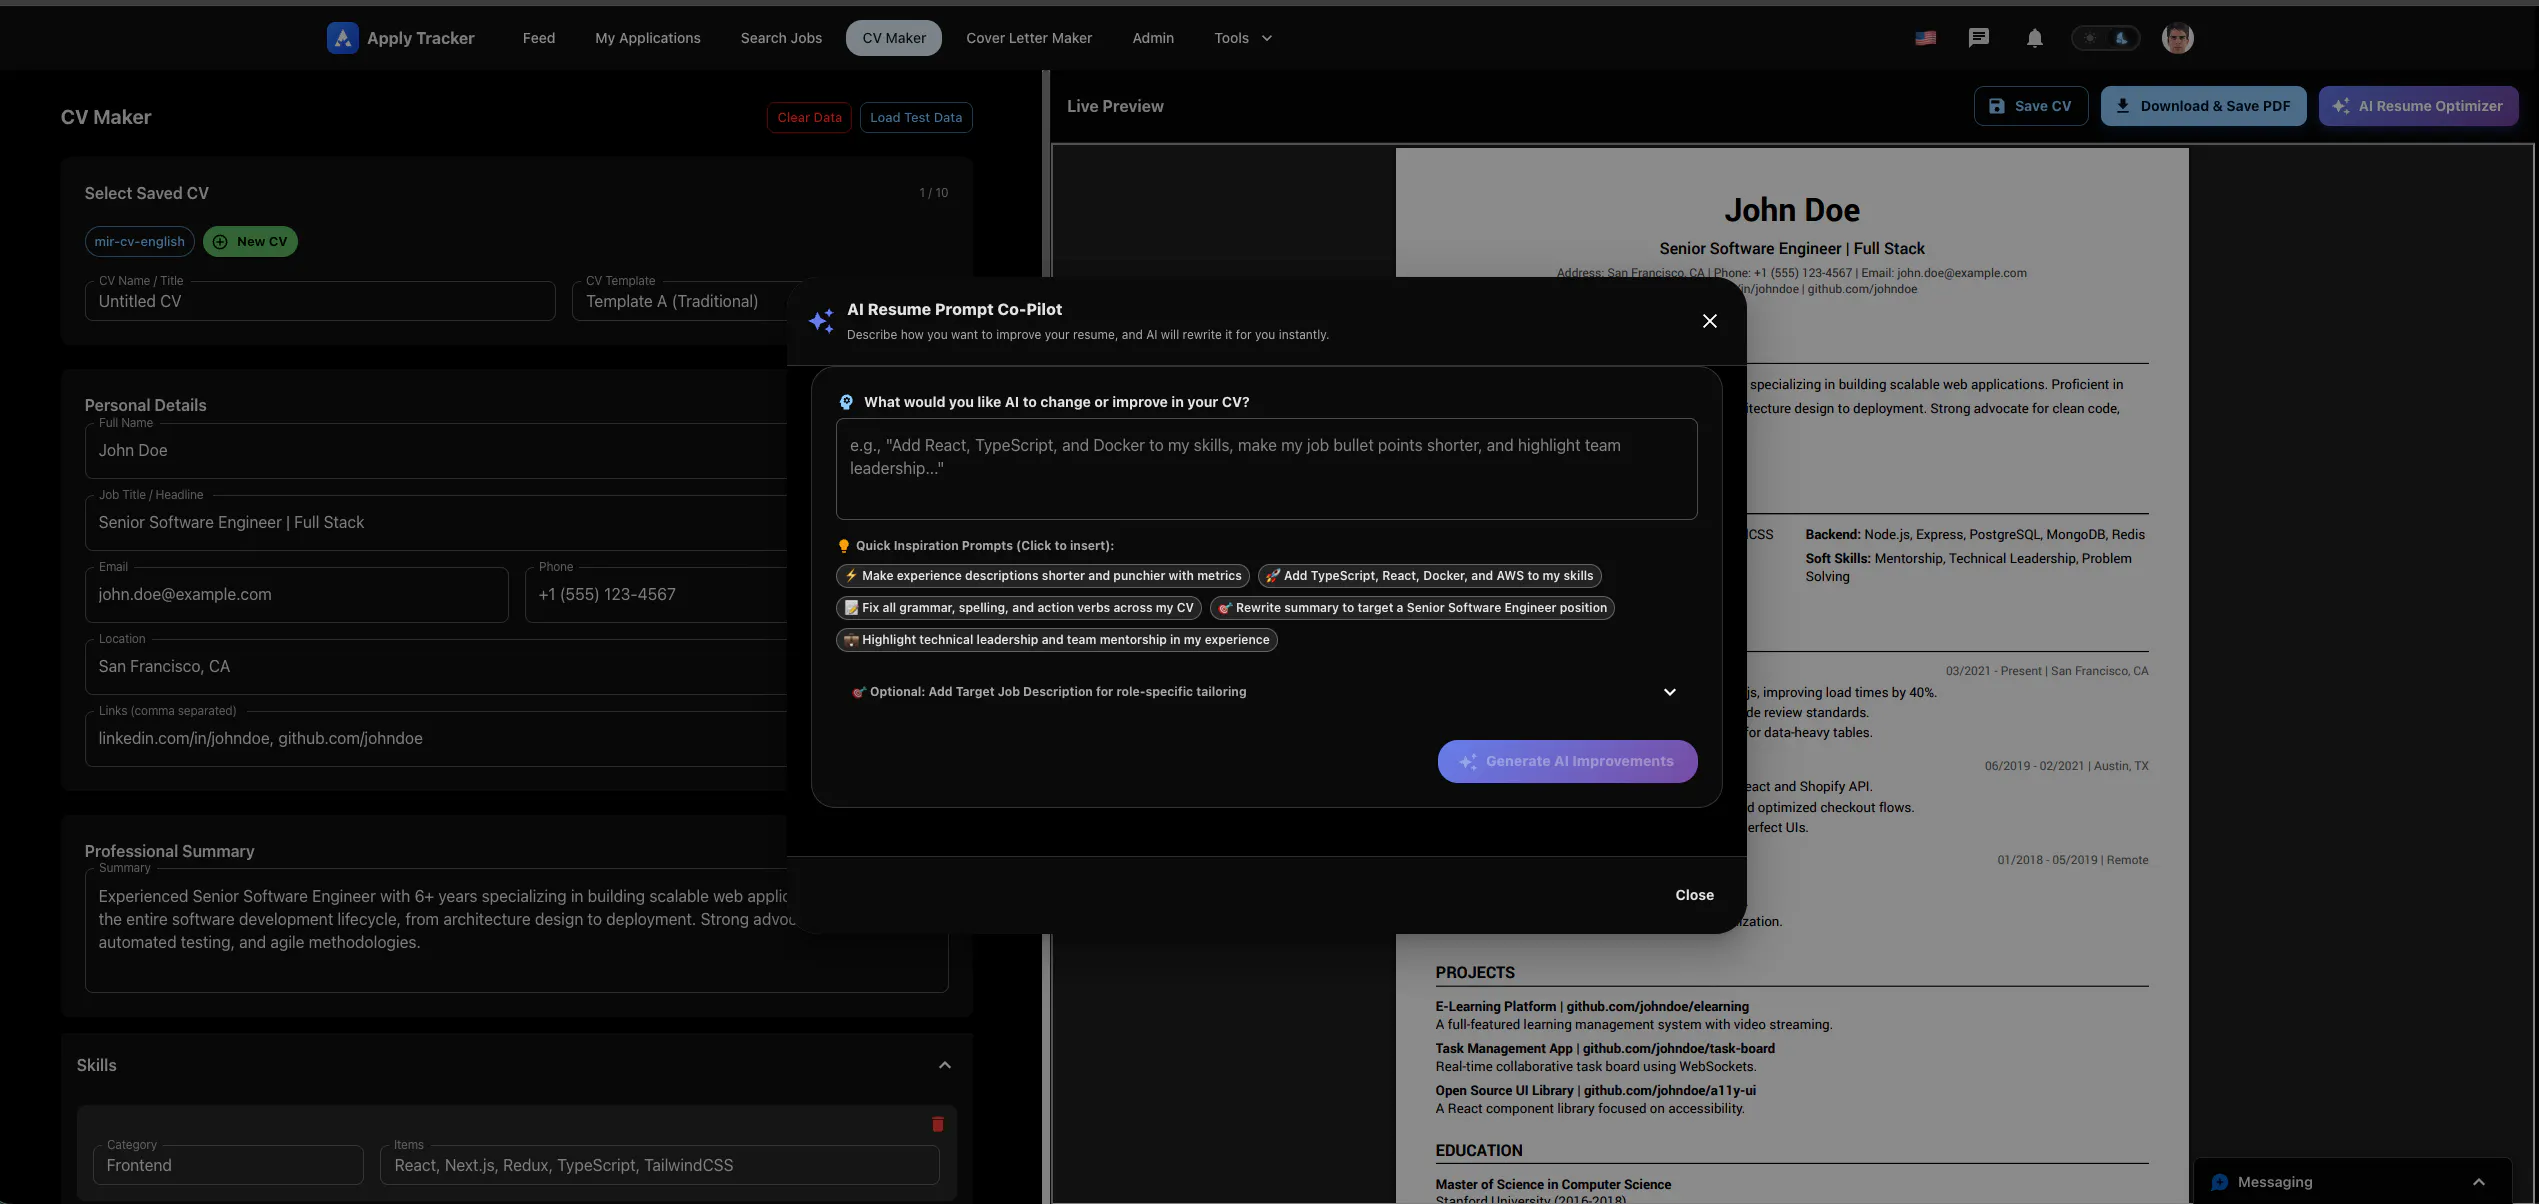2539x1204 pixels.
Task: Select the mir-cv-english saved CV
Action: [139, 241]
